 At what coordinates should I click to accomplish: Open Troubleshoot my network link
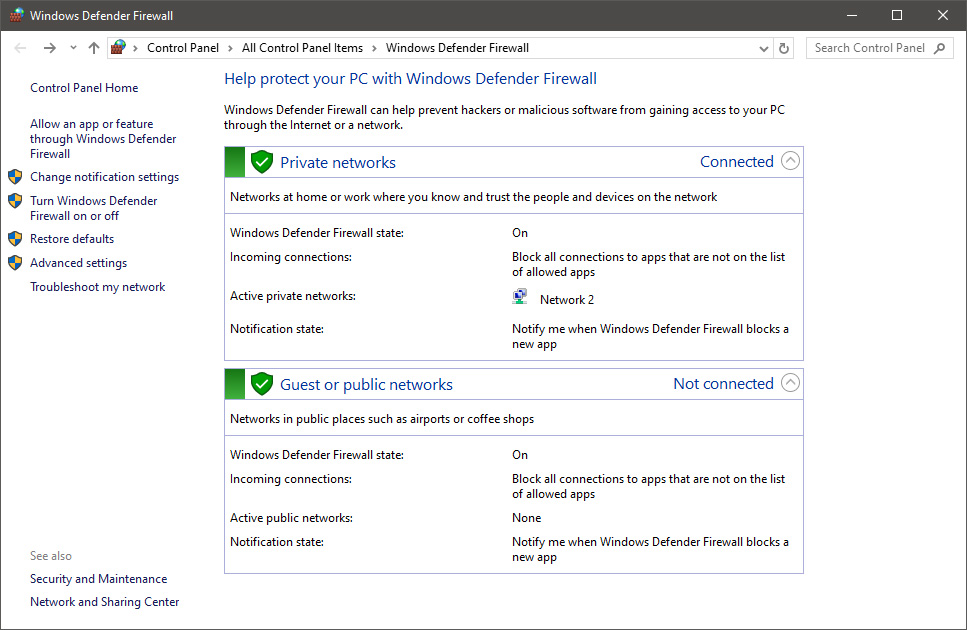click(x=97, y=287)
